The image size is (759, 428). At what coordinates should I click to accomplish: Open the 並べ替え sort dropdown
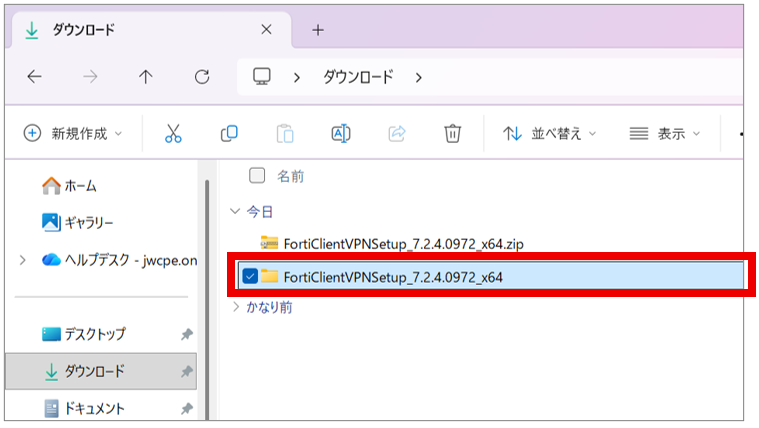549,133
